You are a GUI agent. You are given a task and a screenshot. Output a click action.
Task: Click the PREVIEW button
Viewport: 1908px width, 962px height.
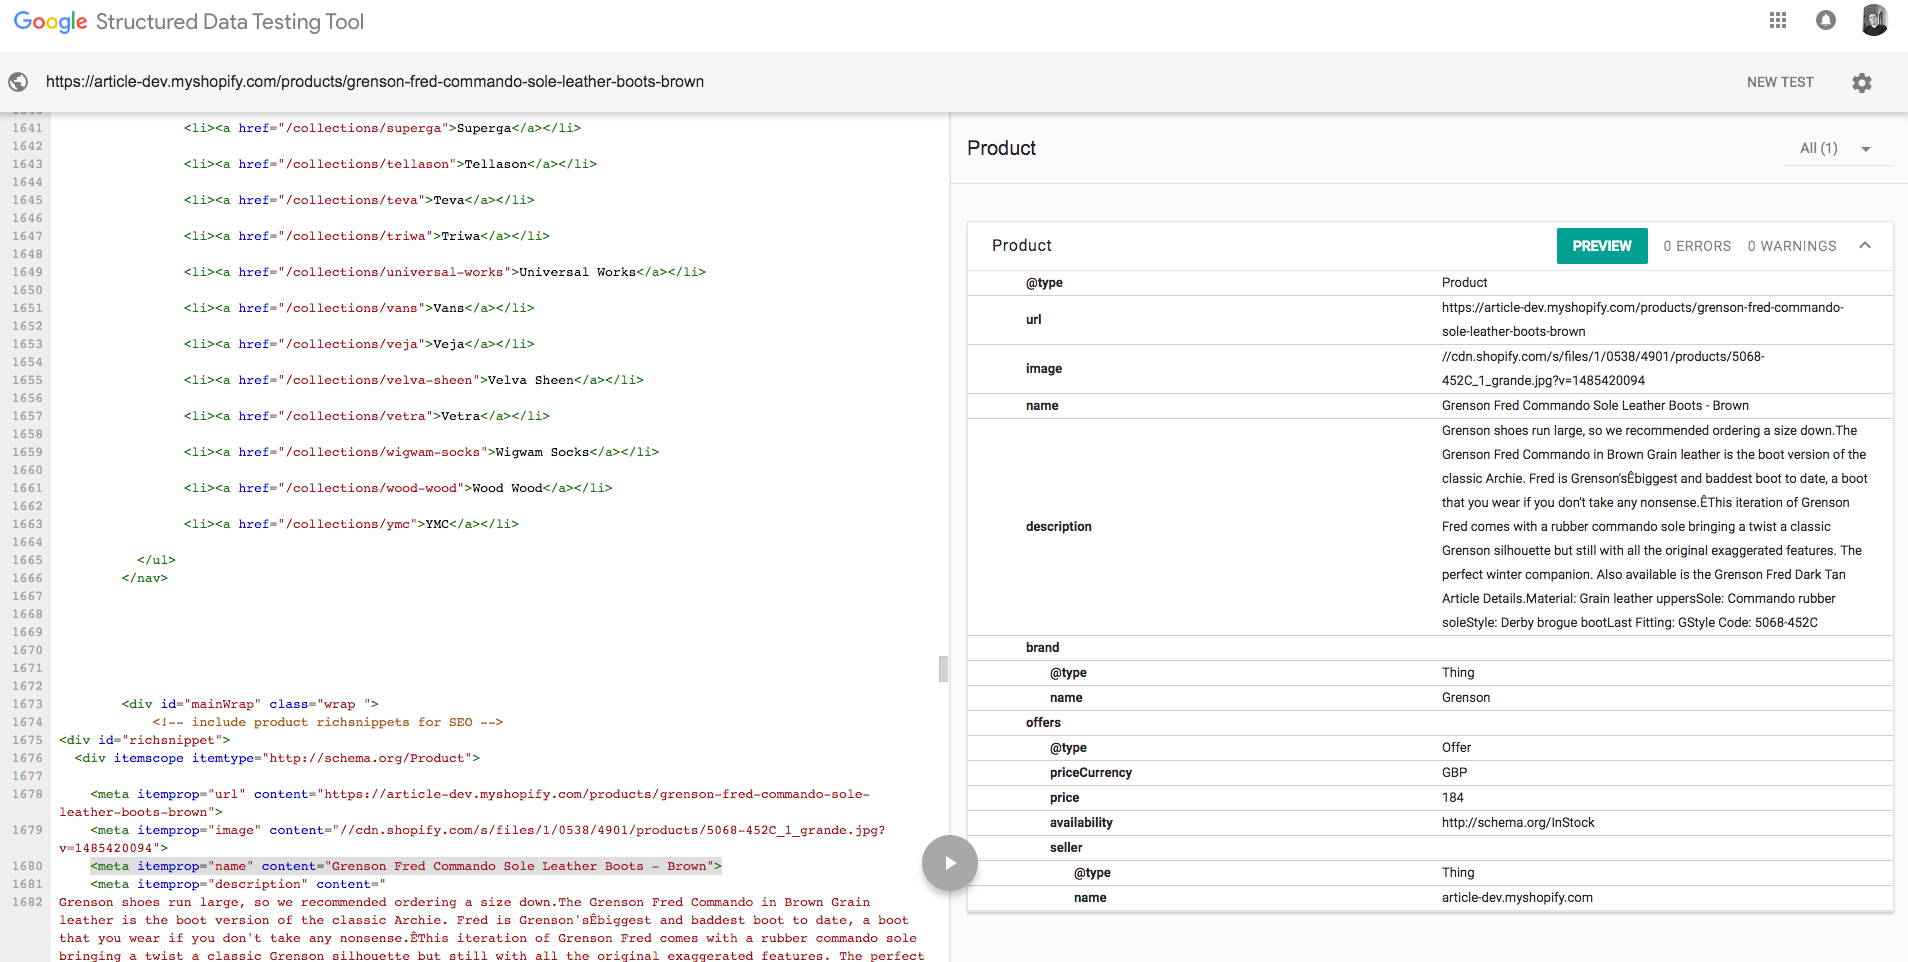pos(1601,245)
